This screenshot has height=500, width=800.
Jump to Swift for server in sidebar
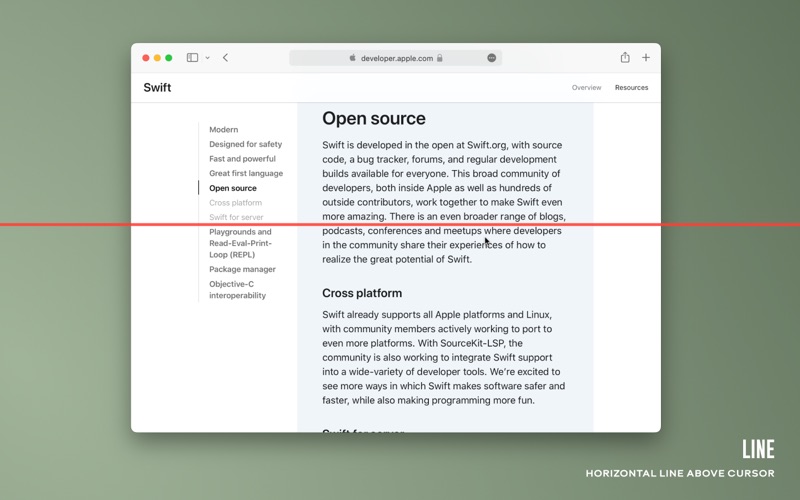tap(236, 217)
